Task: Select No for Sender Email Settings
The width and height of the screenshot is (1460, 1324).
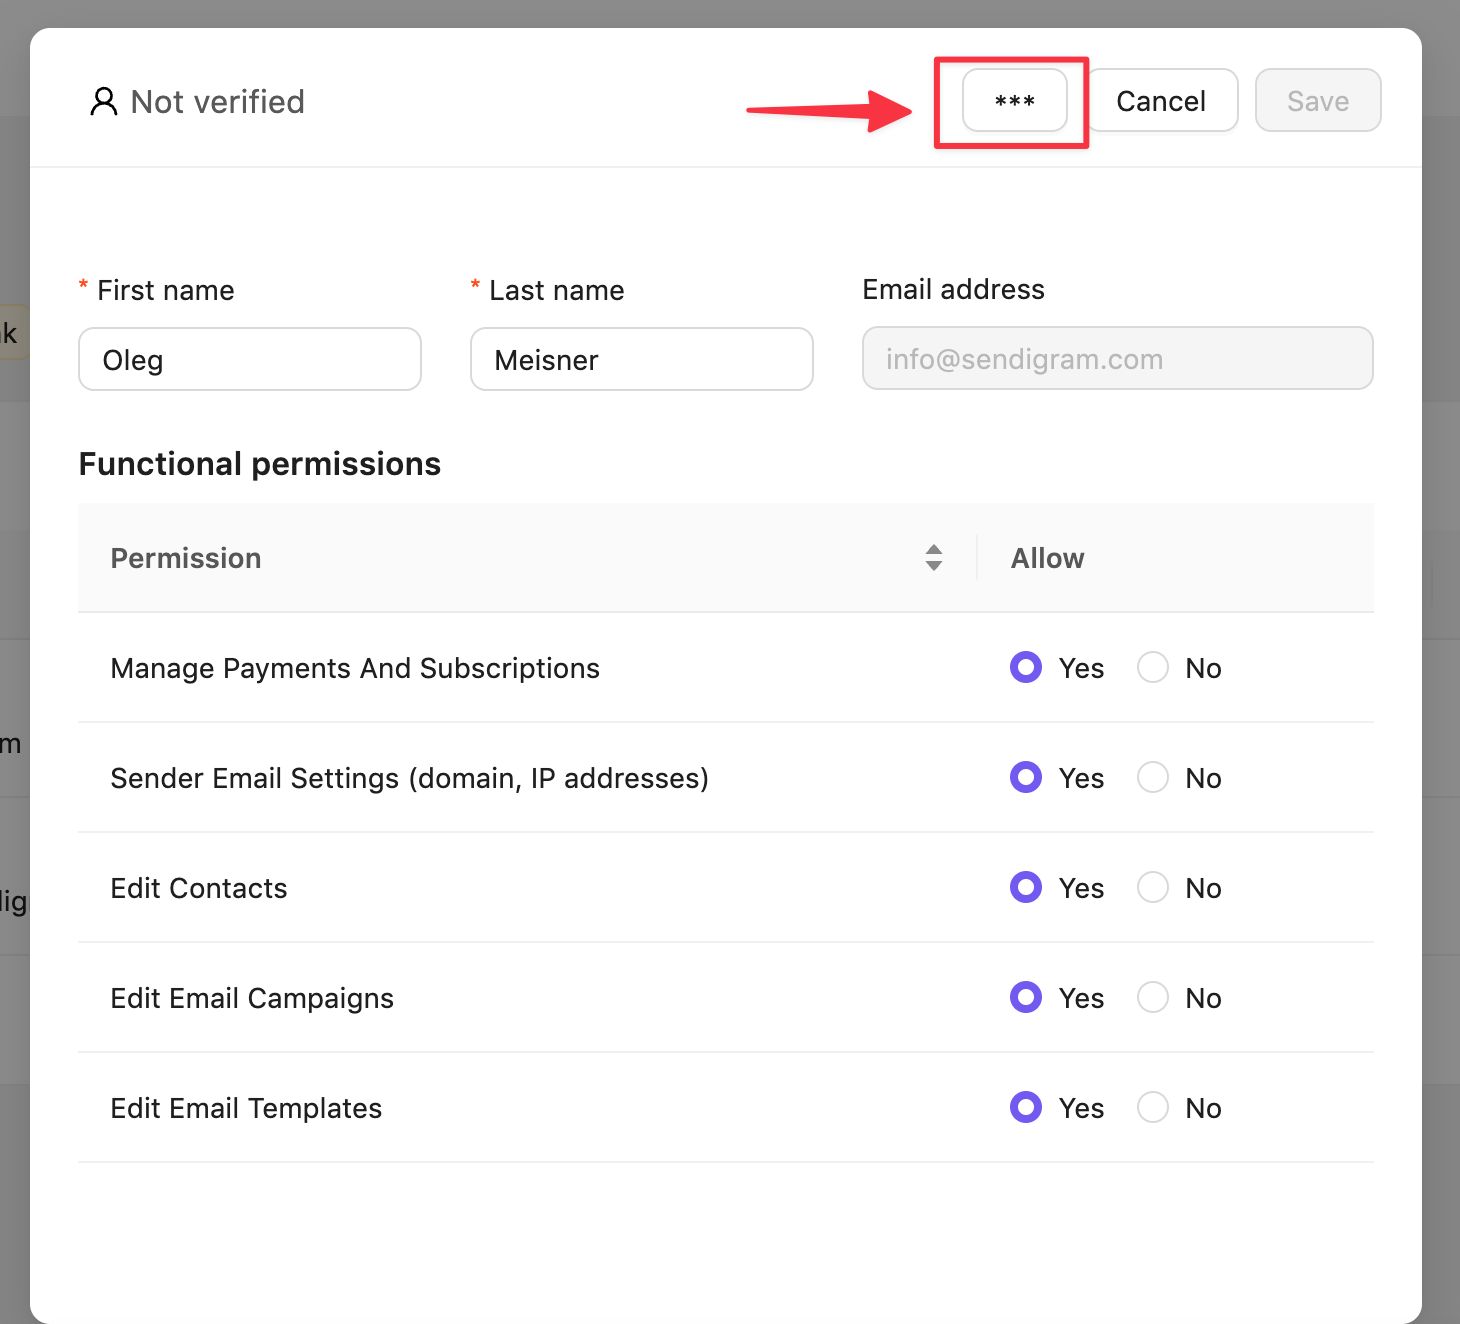Action: (x=1153, y=777)
